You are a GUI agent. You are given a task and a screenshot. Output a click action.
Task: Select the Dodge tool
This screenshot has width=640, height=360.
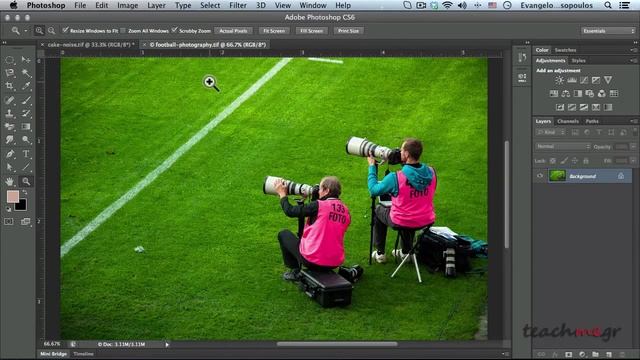26,140
